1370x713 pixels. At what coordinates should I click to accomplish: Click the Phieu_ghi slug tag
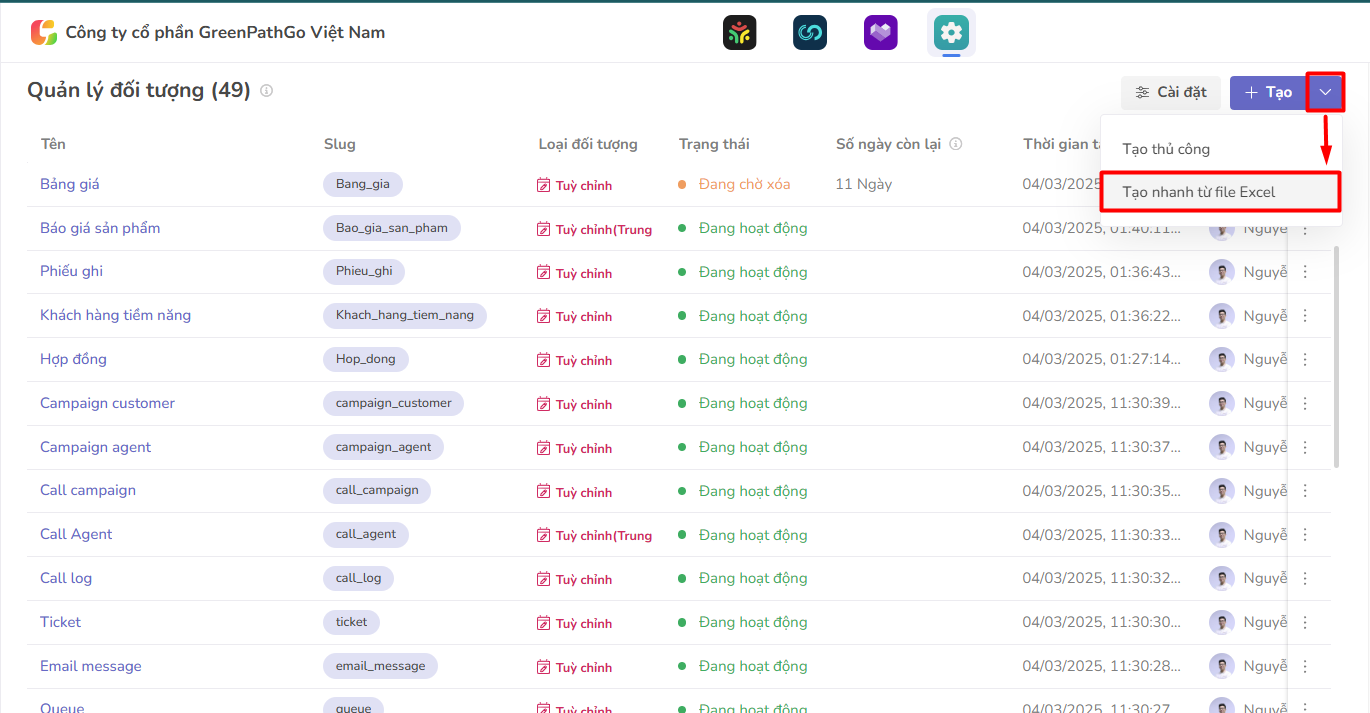[364, 272]
